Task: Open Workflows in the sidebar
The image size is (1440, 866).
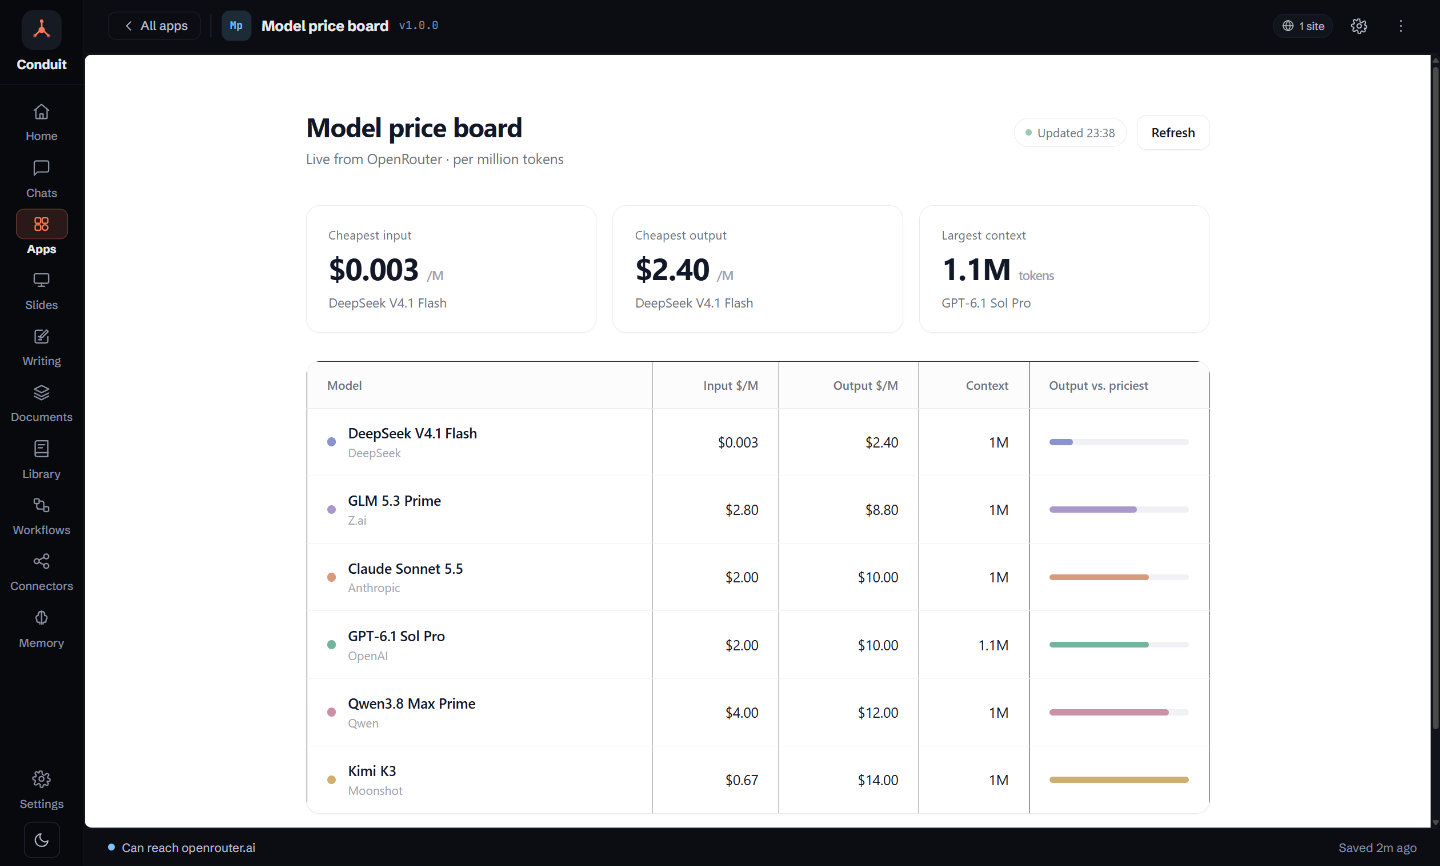Action: [42, 516]
